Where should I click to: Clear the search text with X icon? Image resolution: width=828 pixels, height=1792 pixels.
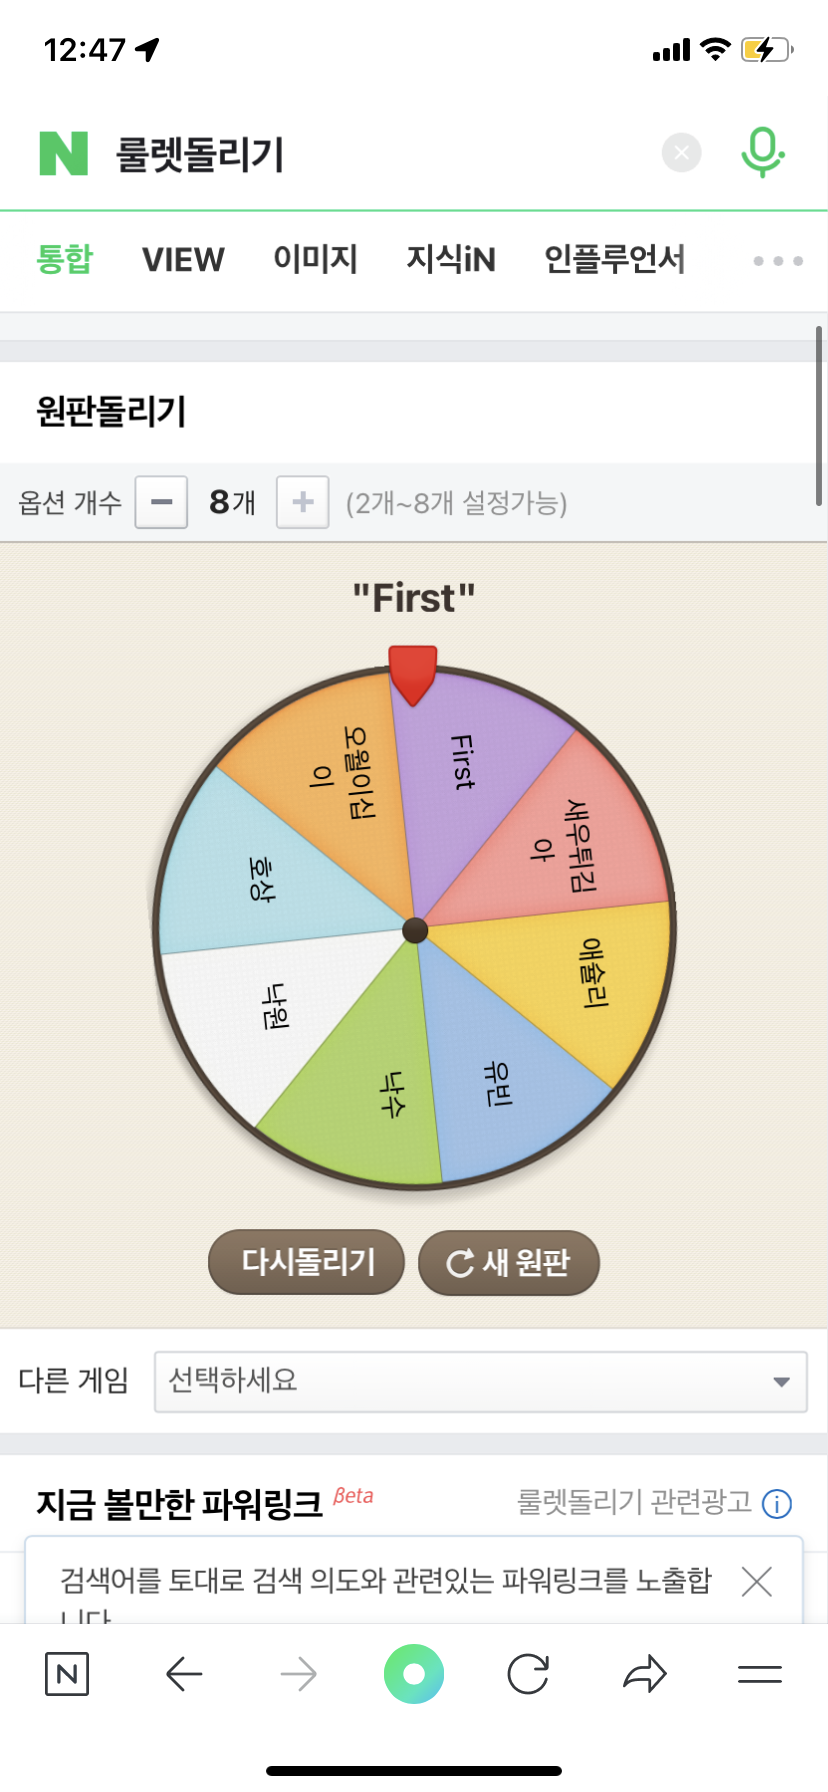click(681, 153)
